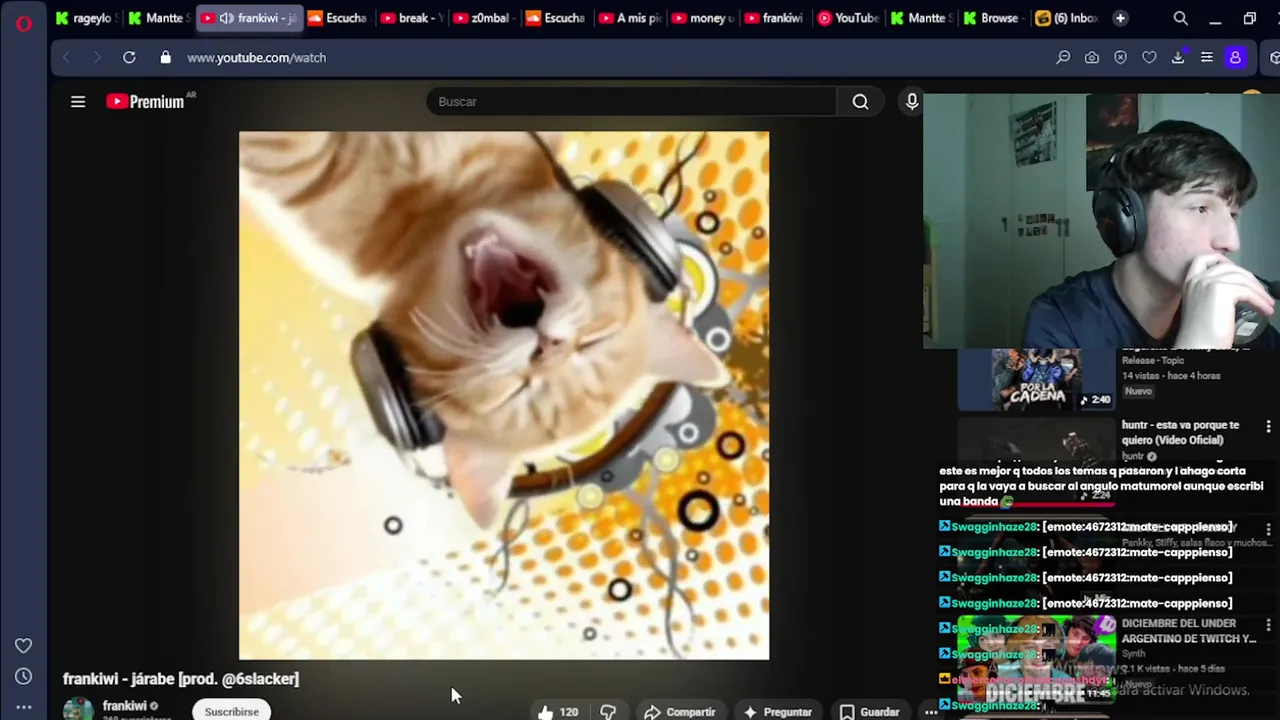The height and width of the screenshot is (720, 1280).
Task: Save video with 'Guardar' button
Action: [x=869, y=711]
